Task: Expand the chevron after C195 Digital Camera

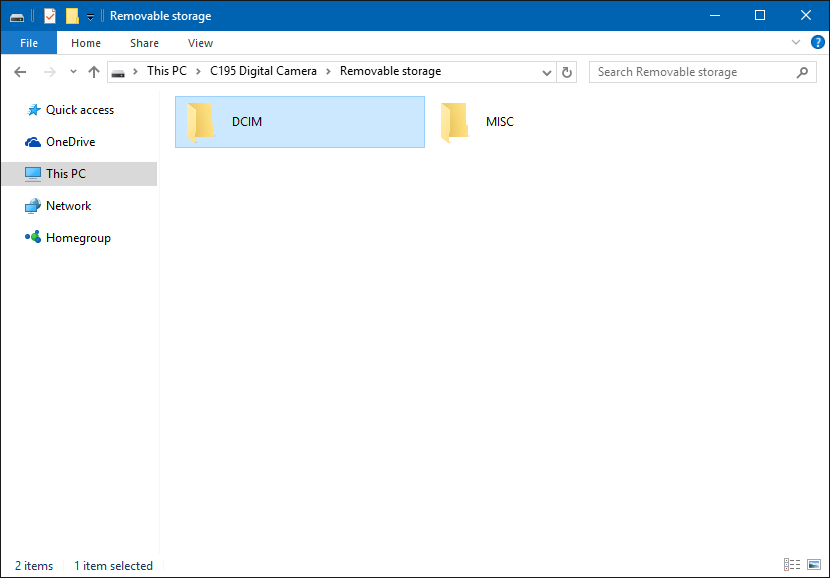Action: (x=328, y=71)
